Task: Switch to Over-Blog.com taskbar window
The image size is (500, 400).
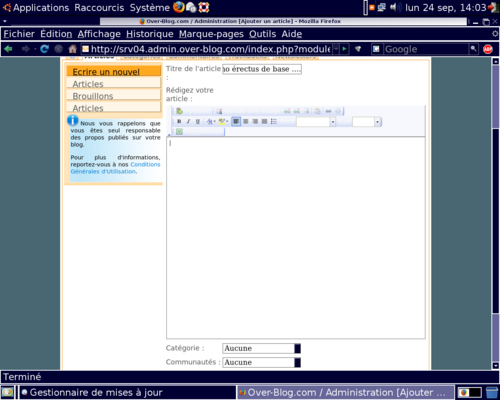Action: tap(345, 392)
